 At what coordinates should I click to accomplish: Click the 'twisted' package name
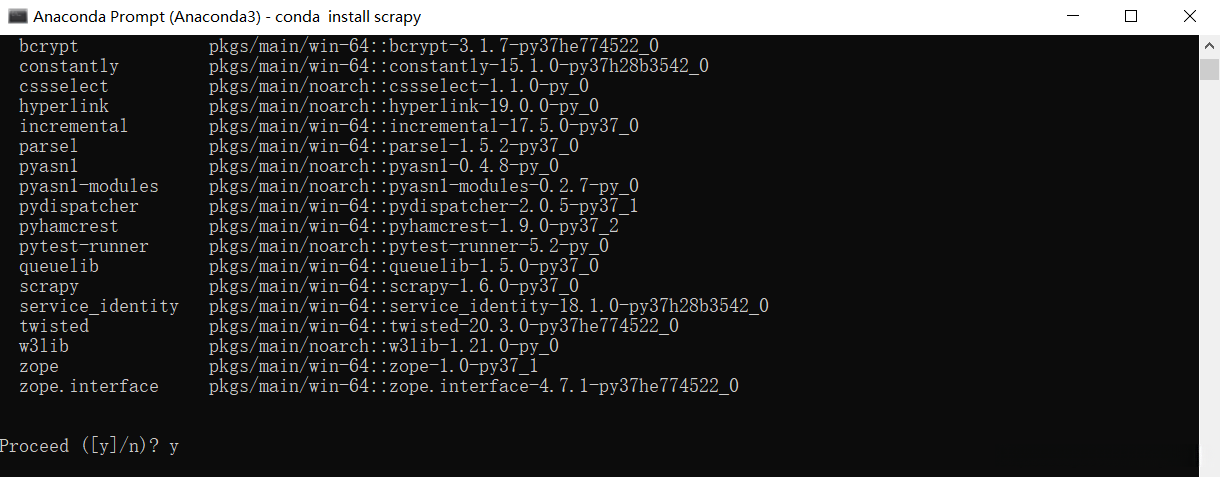click(54, 326)
